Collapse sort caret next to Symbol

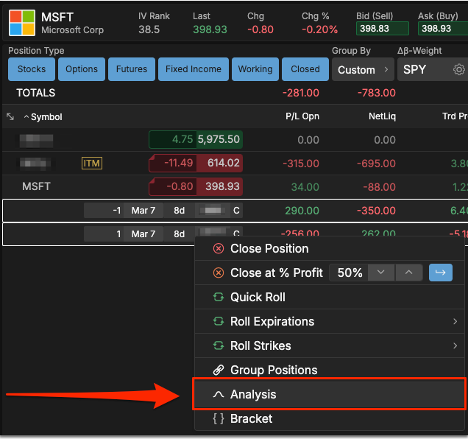click(x=26, y=117)
